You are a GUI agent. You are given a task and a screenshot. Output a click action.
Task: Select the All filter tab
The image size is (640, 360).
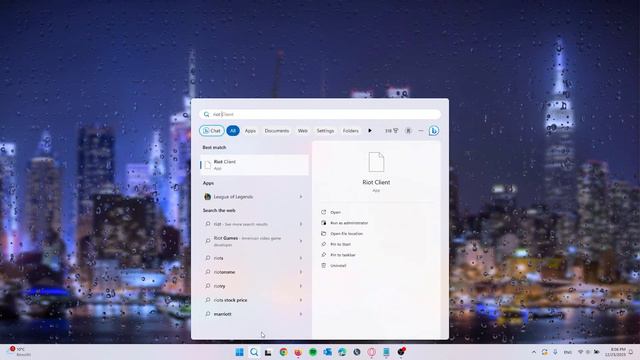[x=233, y=131]
